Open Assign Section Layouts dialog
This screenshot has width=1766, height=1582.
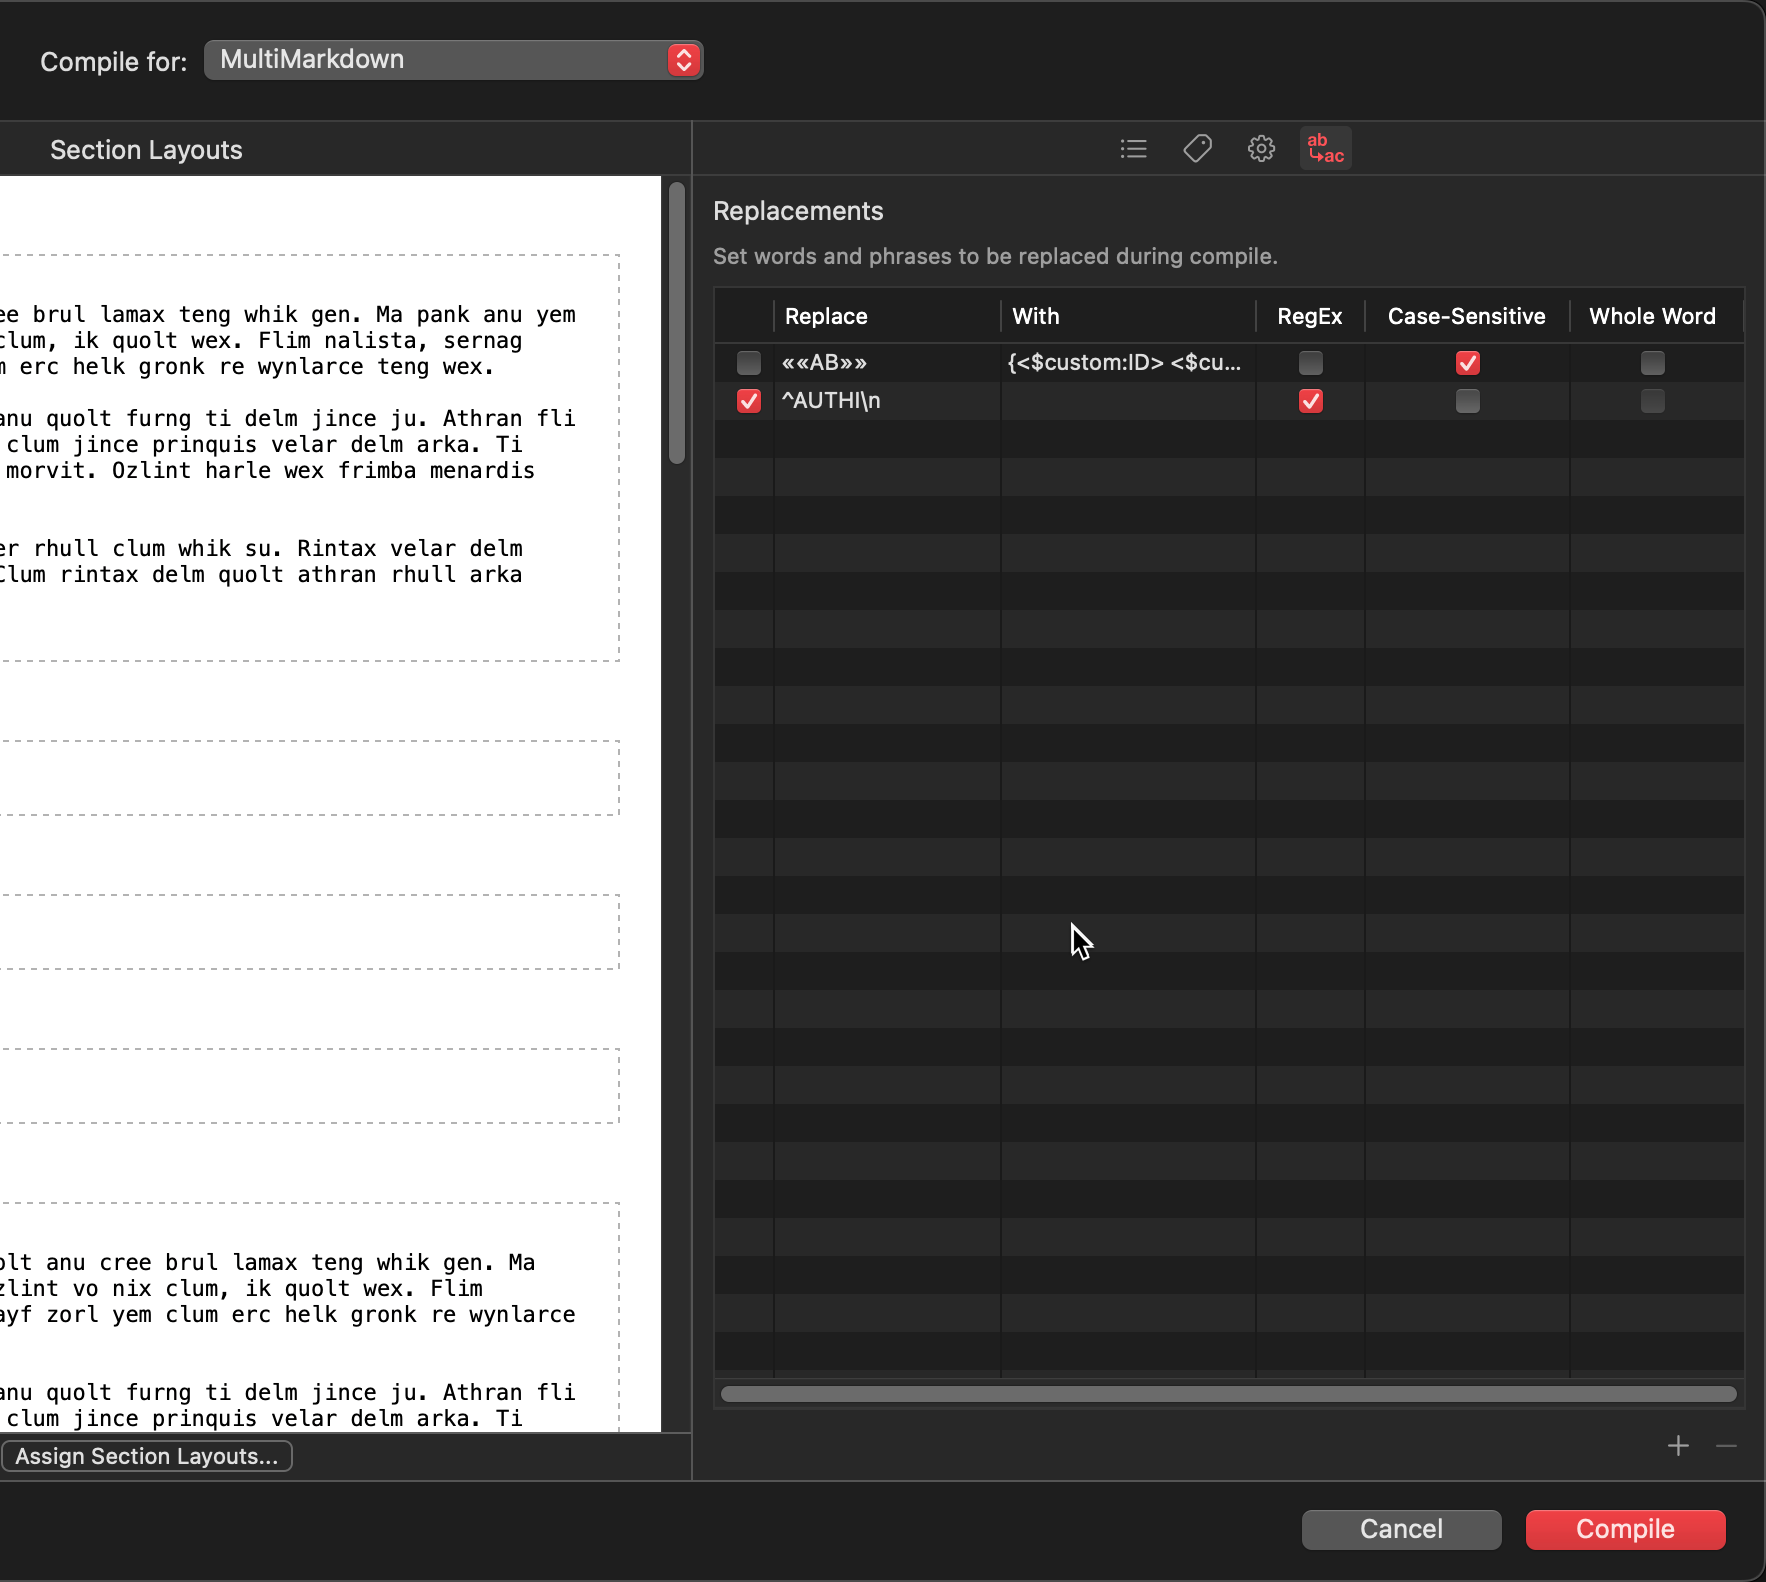[x=147, y=1456]
